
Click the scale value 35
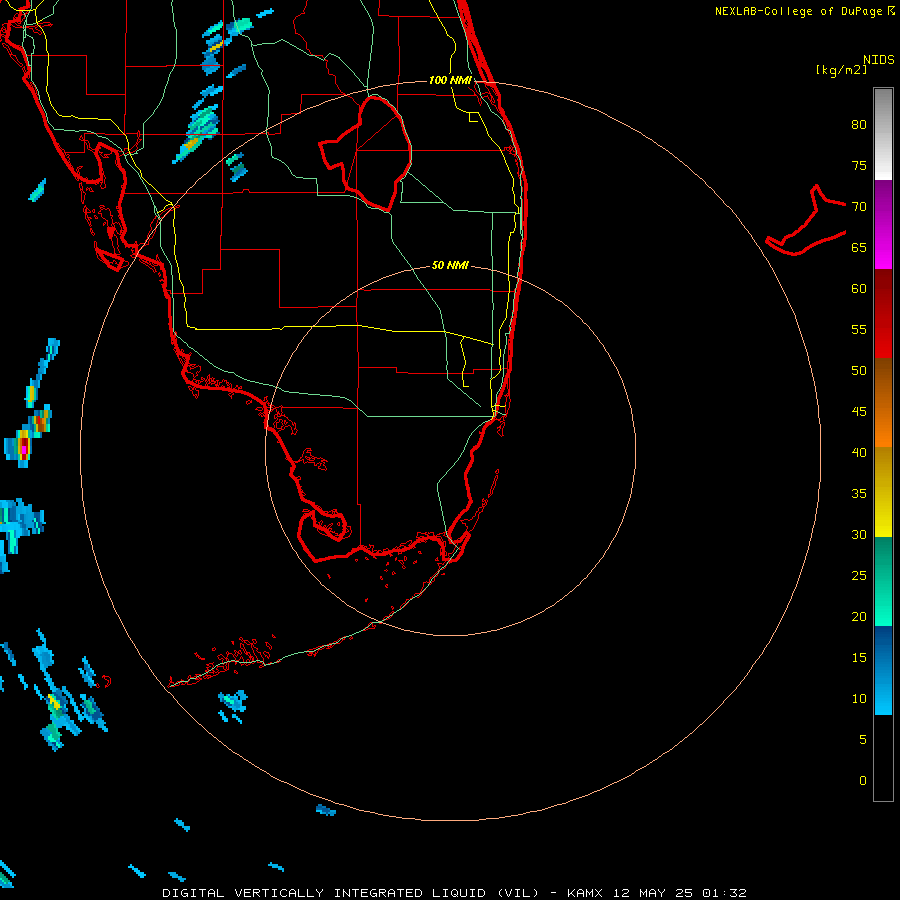(x=859, y=494)
